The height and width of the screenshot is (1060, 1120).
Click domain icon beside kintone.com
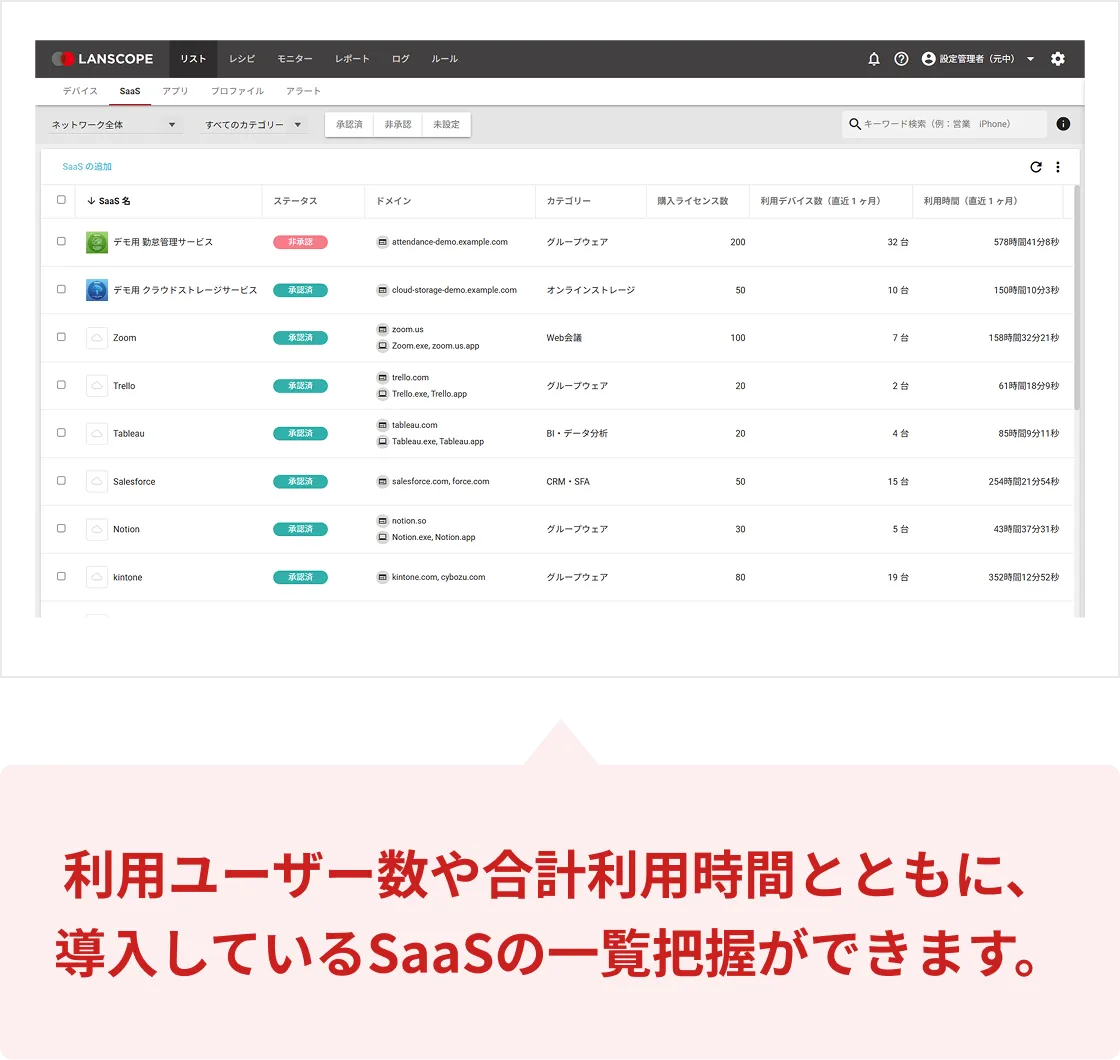coord(382,577)
